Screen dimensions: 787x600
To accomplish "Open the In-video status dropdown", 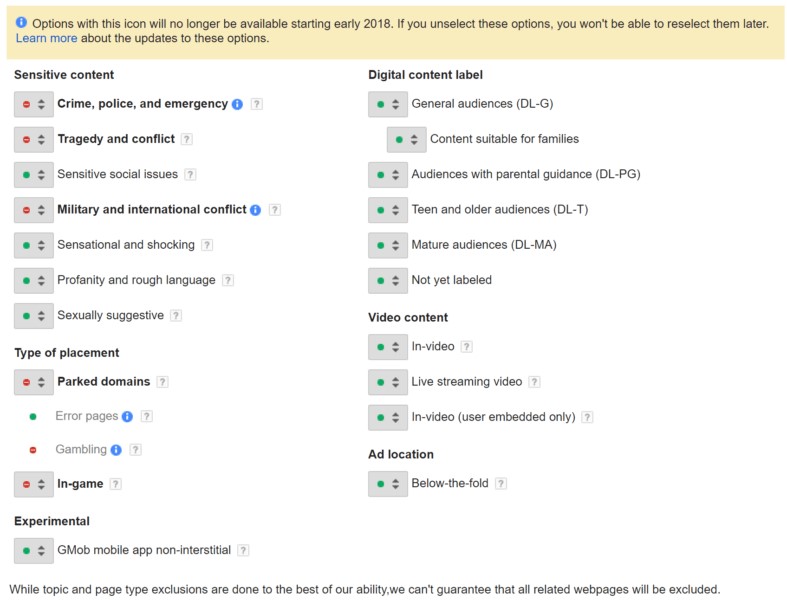I will click(x=388, y=347).
